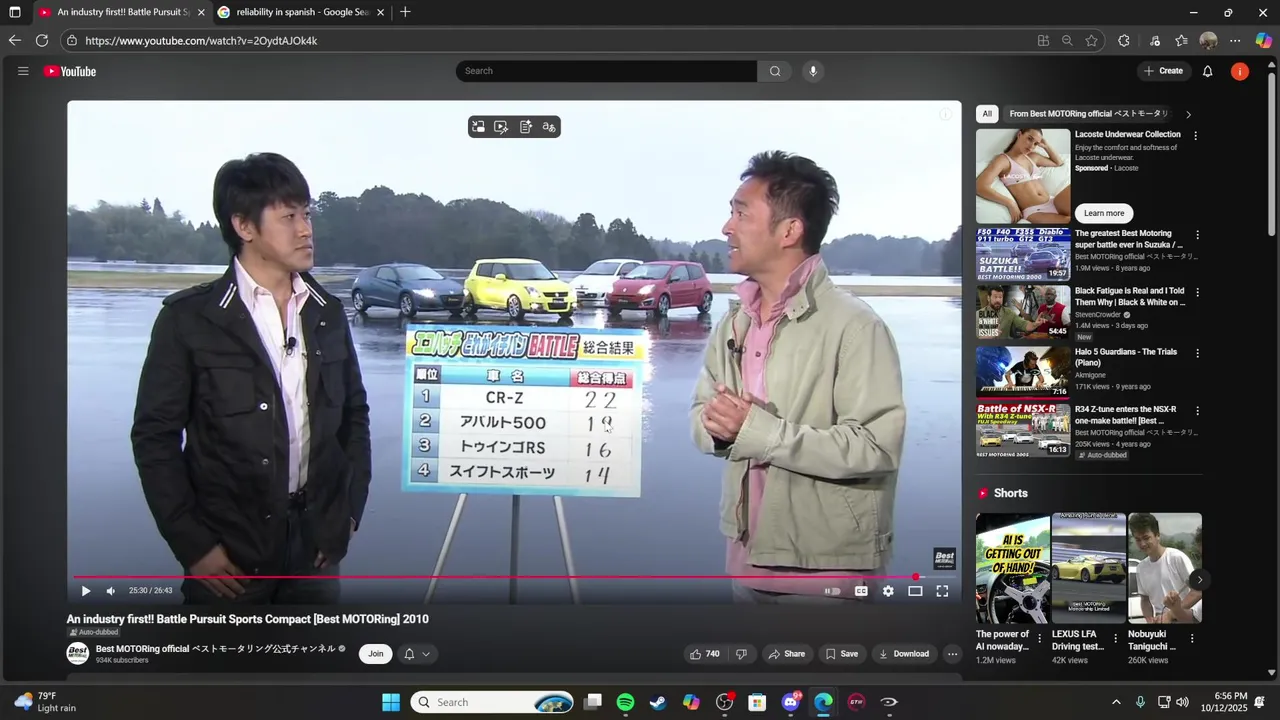Viewport: 1280px width, 720px height.
Task: Open Steam from the taskbar
Action: 658,702
